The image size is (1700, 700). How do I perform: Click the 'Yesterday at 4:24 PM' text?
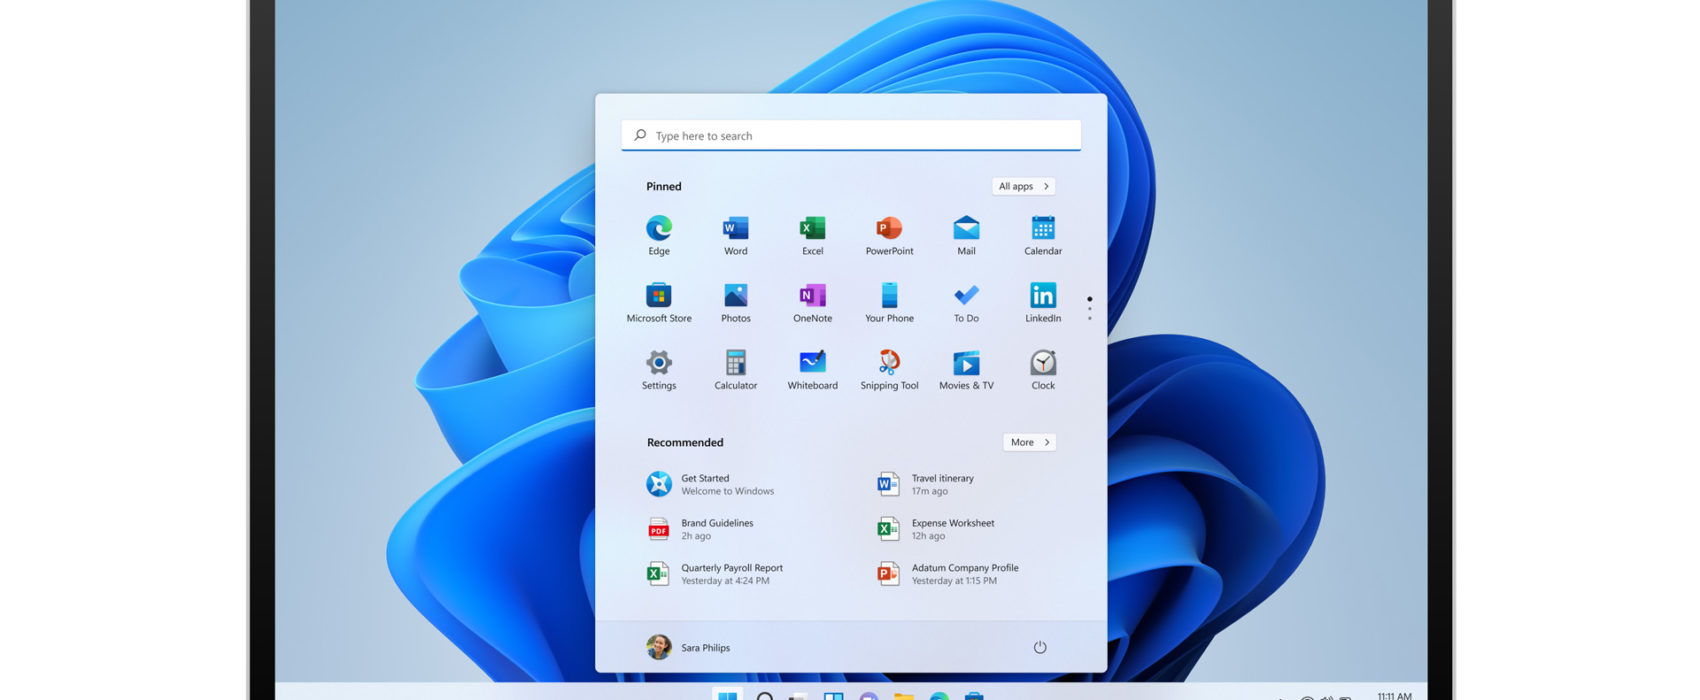[x=726, y=581]
